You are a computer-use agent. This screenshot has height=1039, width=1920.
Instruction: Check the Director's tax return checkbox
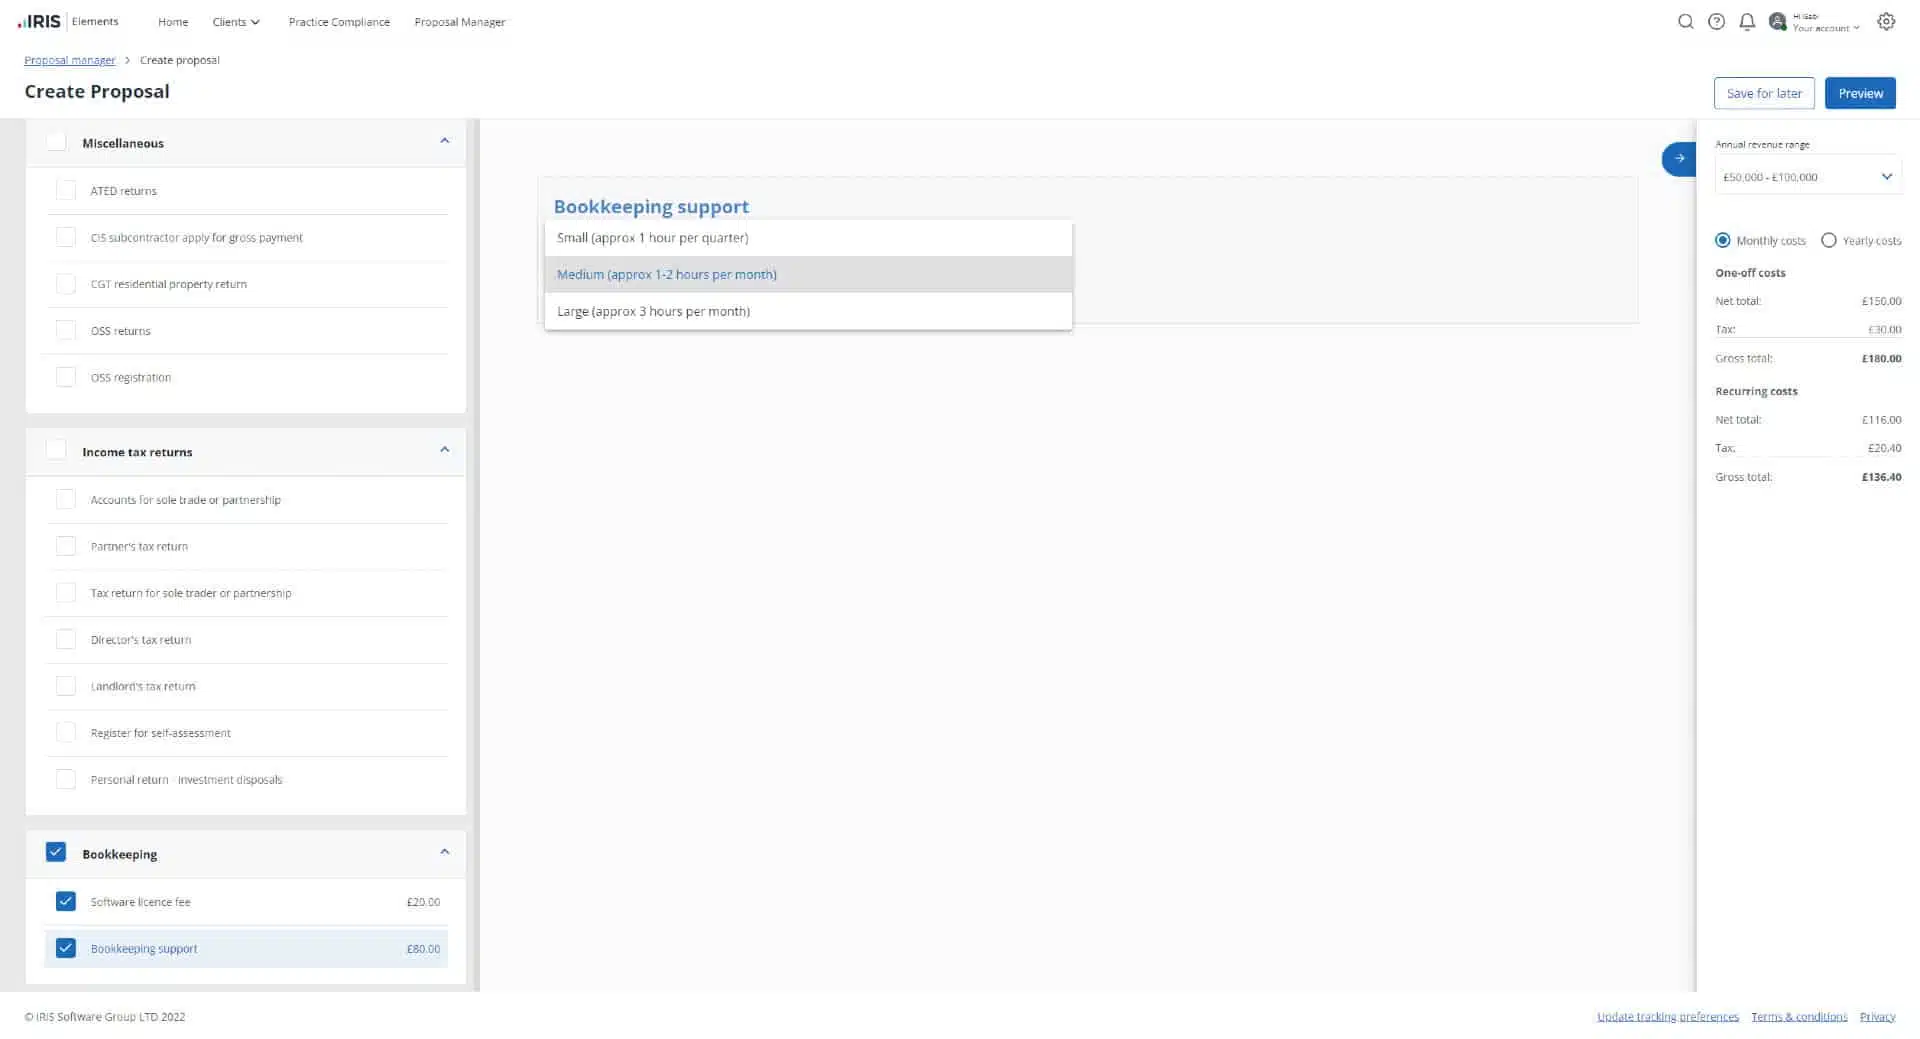click(x=66, y=639)
